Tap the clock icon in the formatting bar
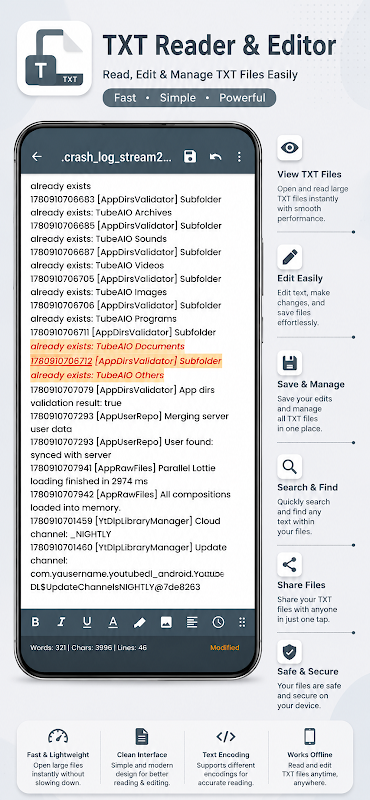Image resolution: width=370 pixels, height=800 pixels. point(218,622)
